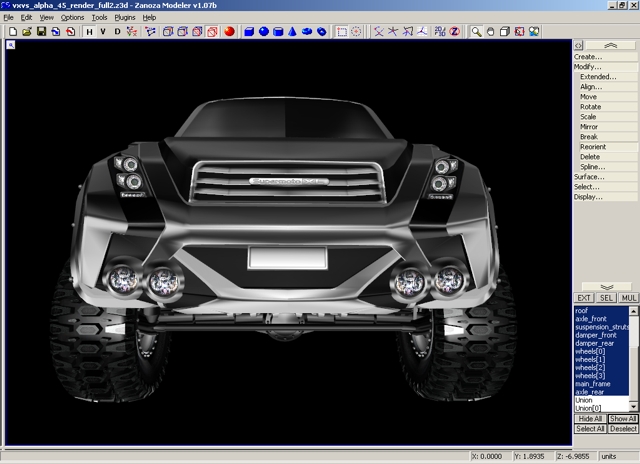This screenshot has width=640, height=464.
Task: Select the hand pan tool
Action: pyautogui.click(x=491, y=32)
